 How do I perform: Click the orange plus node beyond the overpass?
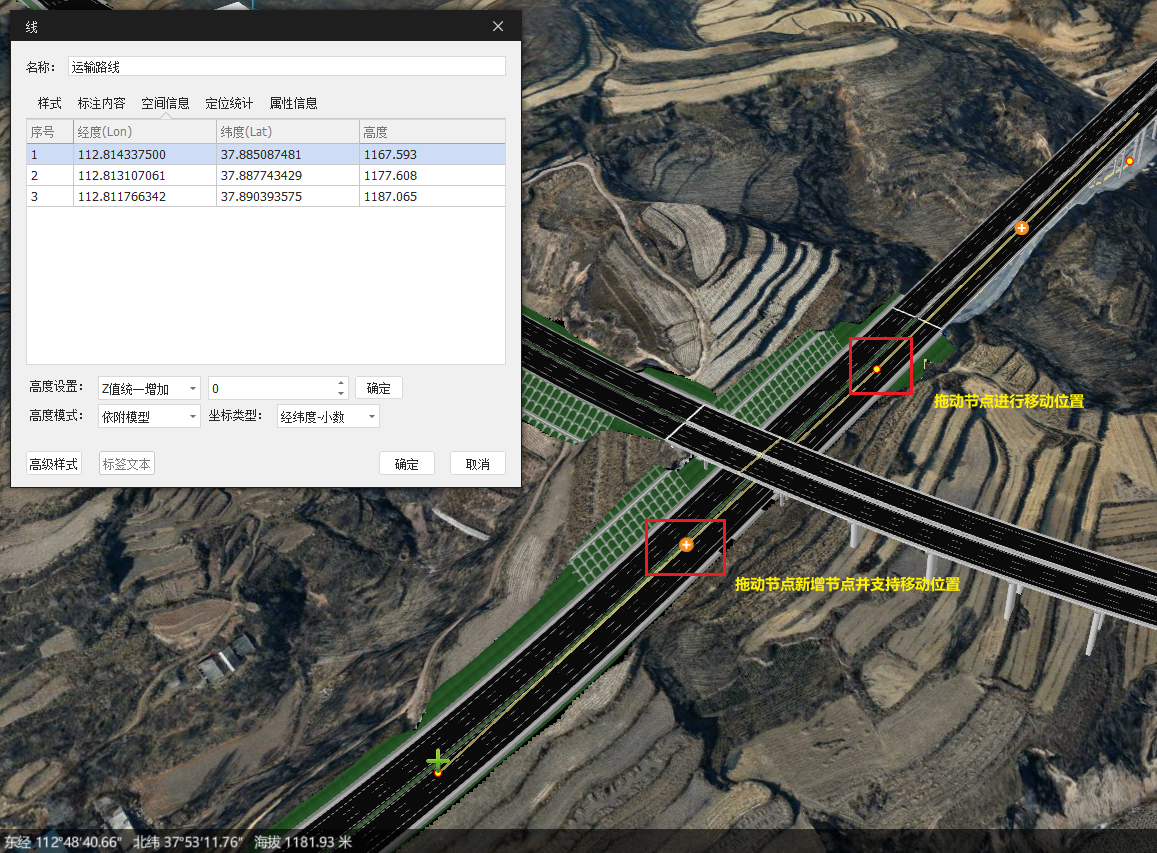point(1021,228)
